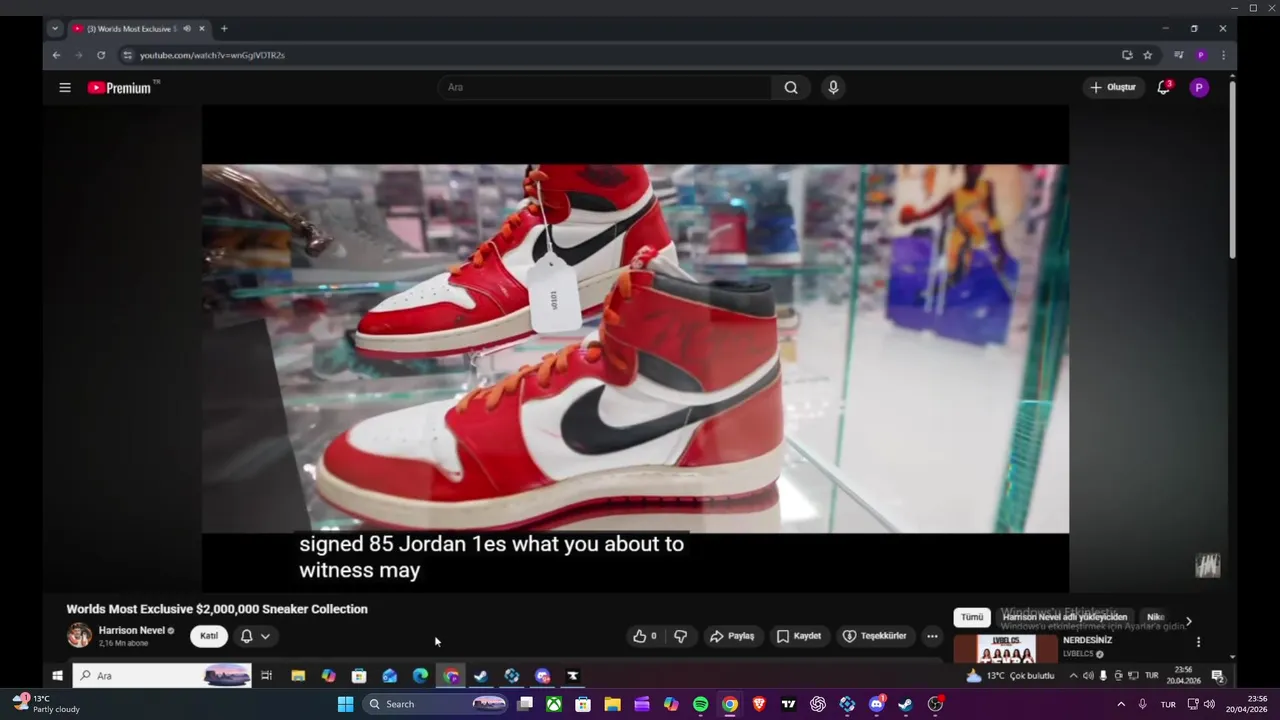Open Harrison Nevel channel avatar

79,635
